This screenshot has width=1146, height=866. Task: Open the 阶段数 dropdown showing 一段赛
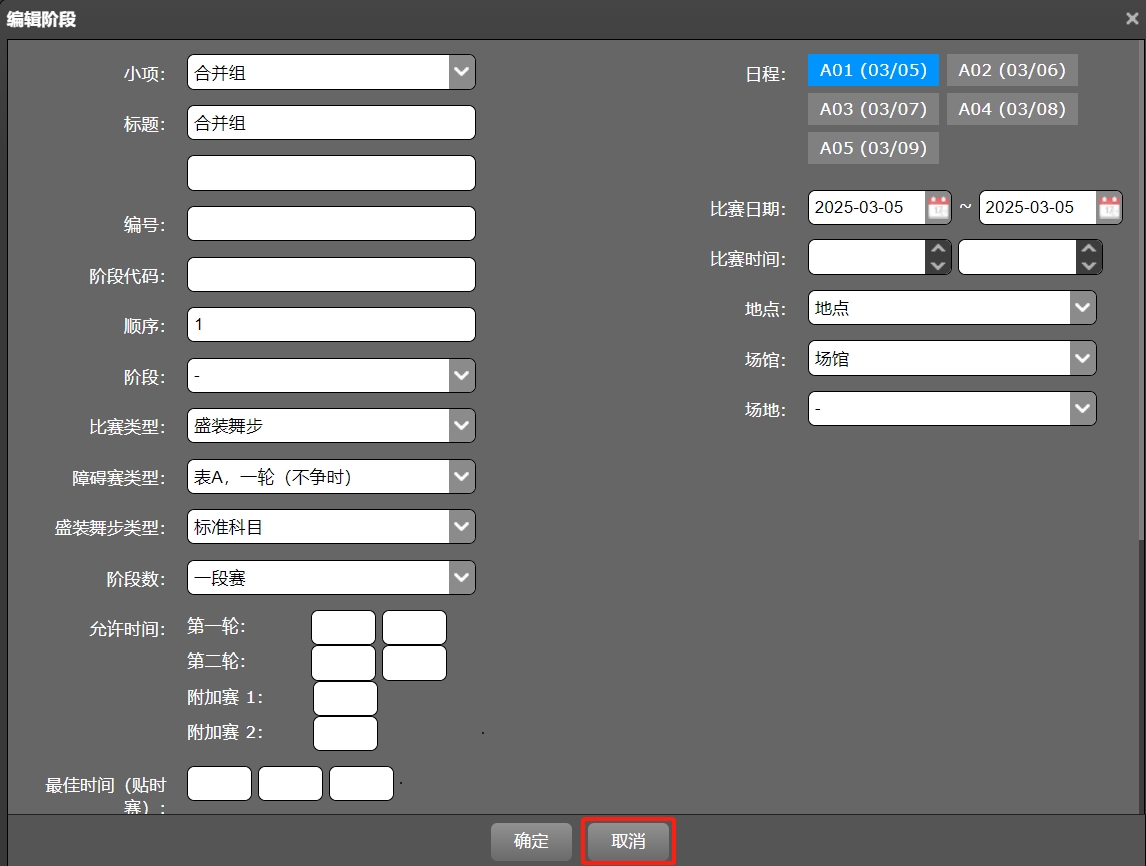(460, 577)
